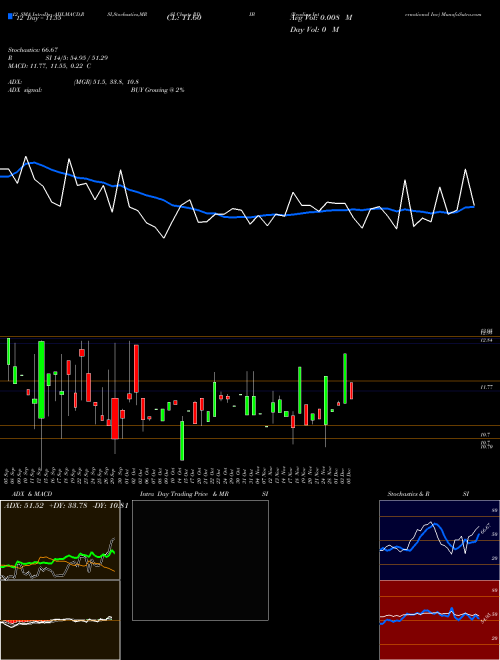Click the 'MACD: 11.77, 11.55, 0.22 C' line
Image resolution: width=500 pixels, height=660 pixels.
(50, 66)
